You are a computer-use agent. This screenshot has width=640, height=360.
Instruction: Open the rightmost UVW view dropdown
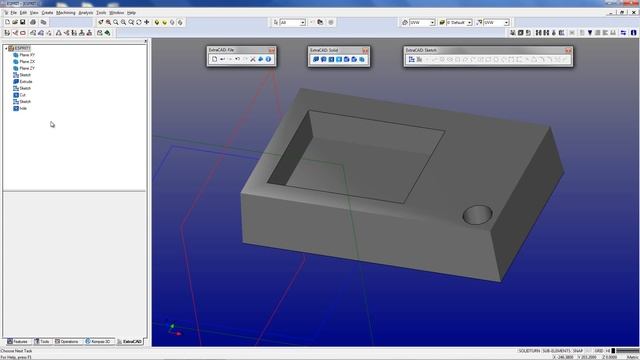pyautogui.click(x=506, y=22)
